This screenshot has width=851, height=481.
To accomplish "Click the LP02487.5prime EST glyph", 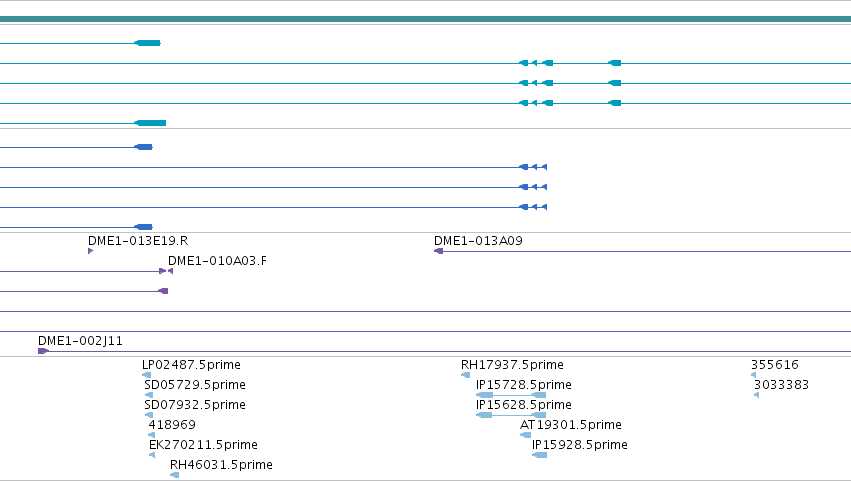I will click(x=147, y=375).
